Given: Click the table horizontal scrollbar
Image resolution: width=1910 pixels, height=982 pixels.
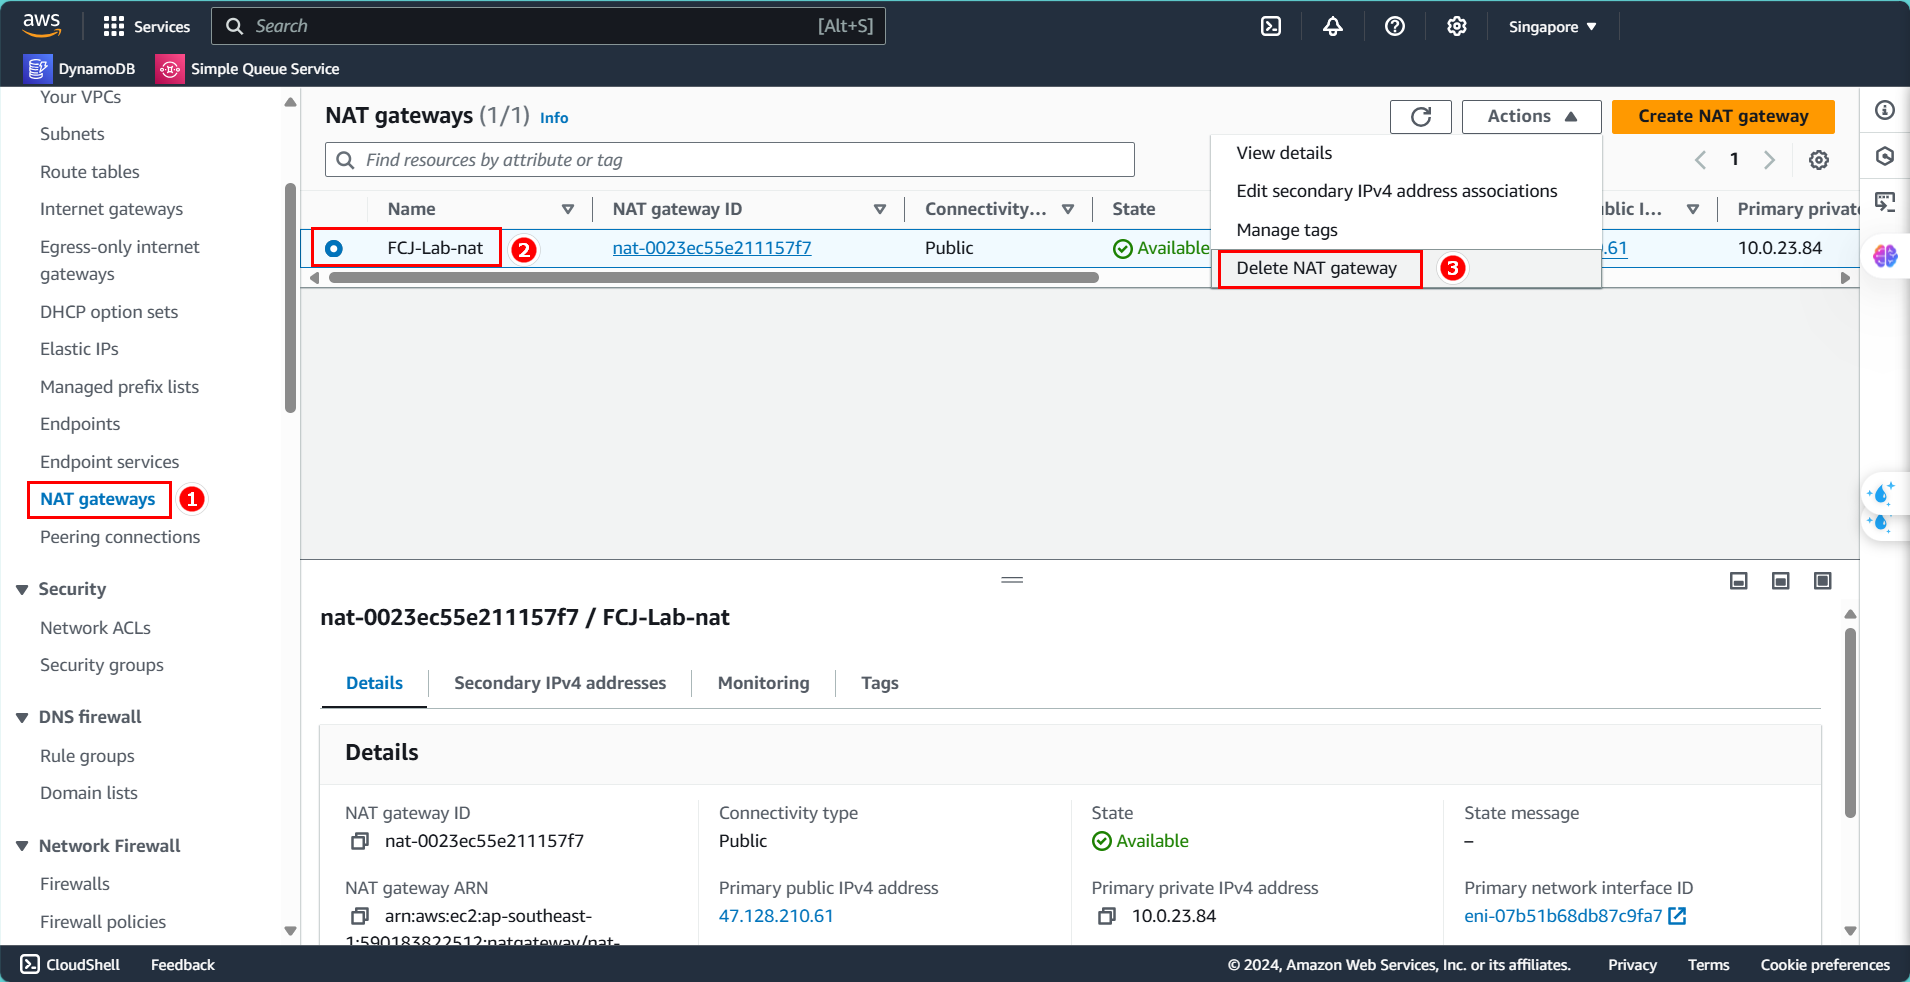Looking at the screenshot, I should point(713,278).
